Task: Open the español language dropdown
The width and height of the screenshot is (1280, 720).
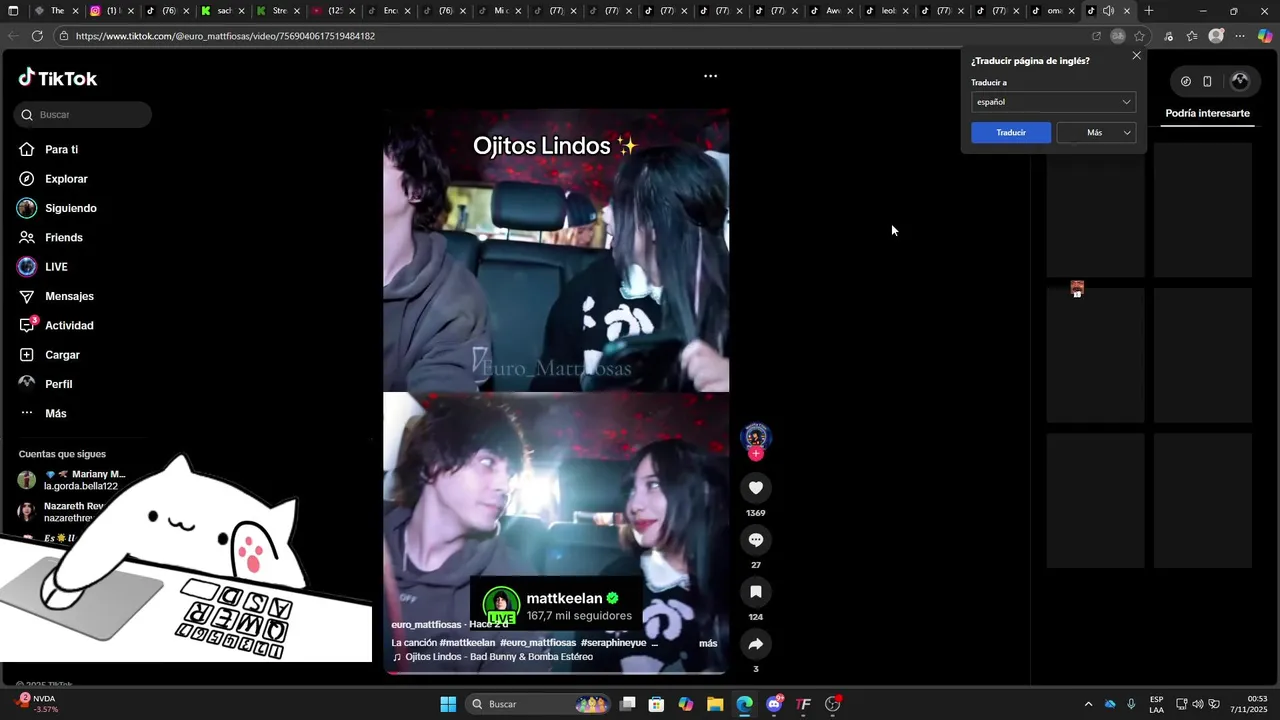Action: coord(1053,102)
